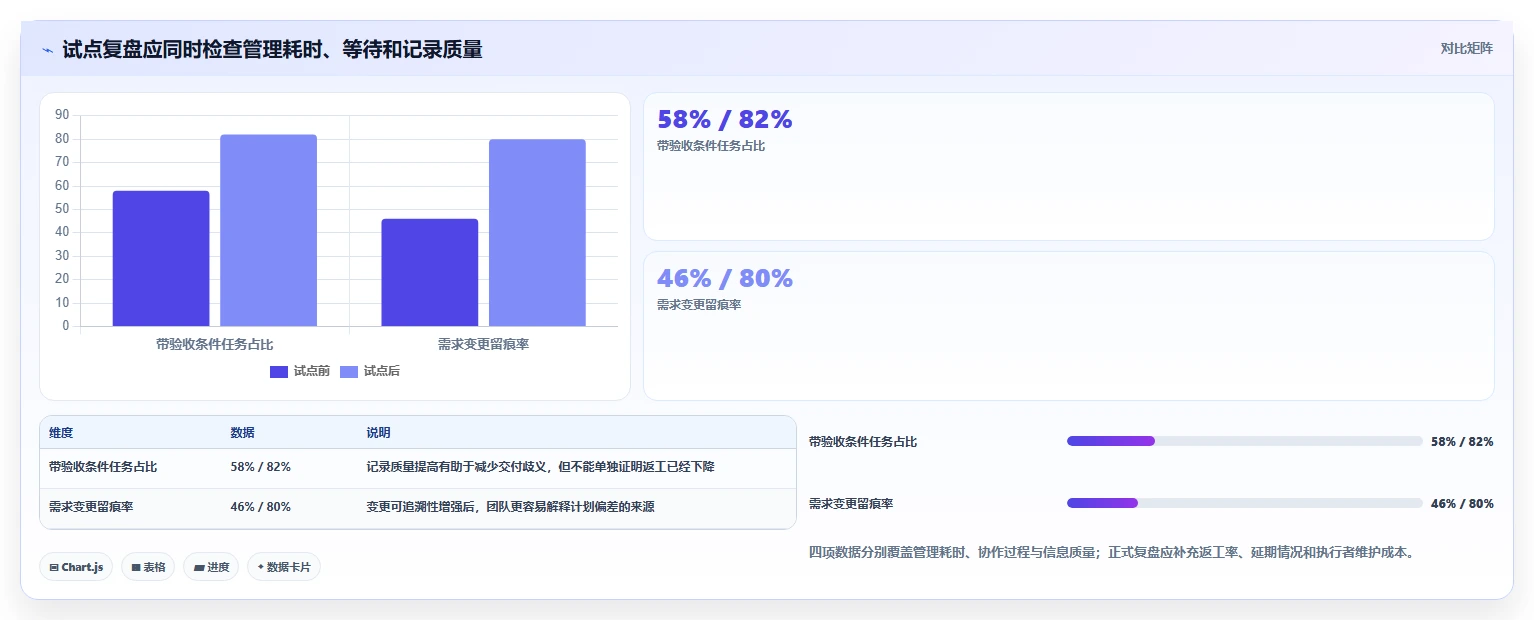This screenshot has width=1534, height=620.
Task: Click table data cell 58% / 82%
Action: tap(261, 467)
